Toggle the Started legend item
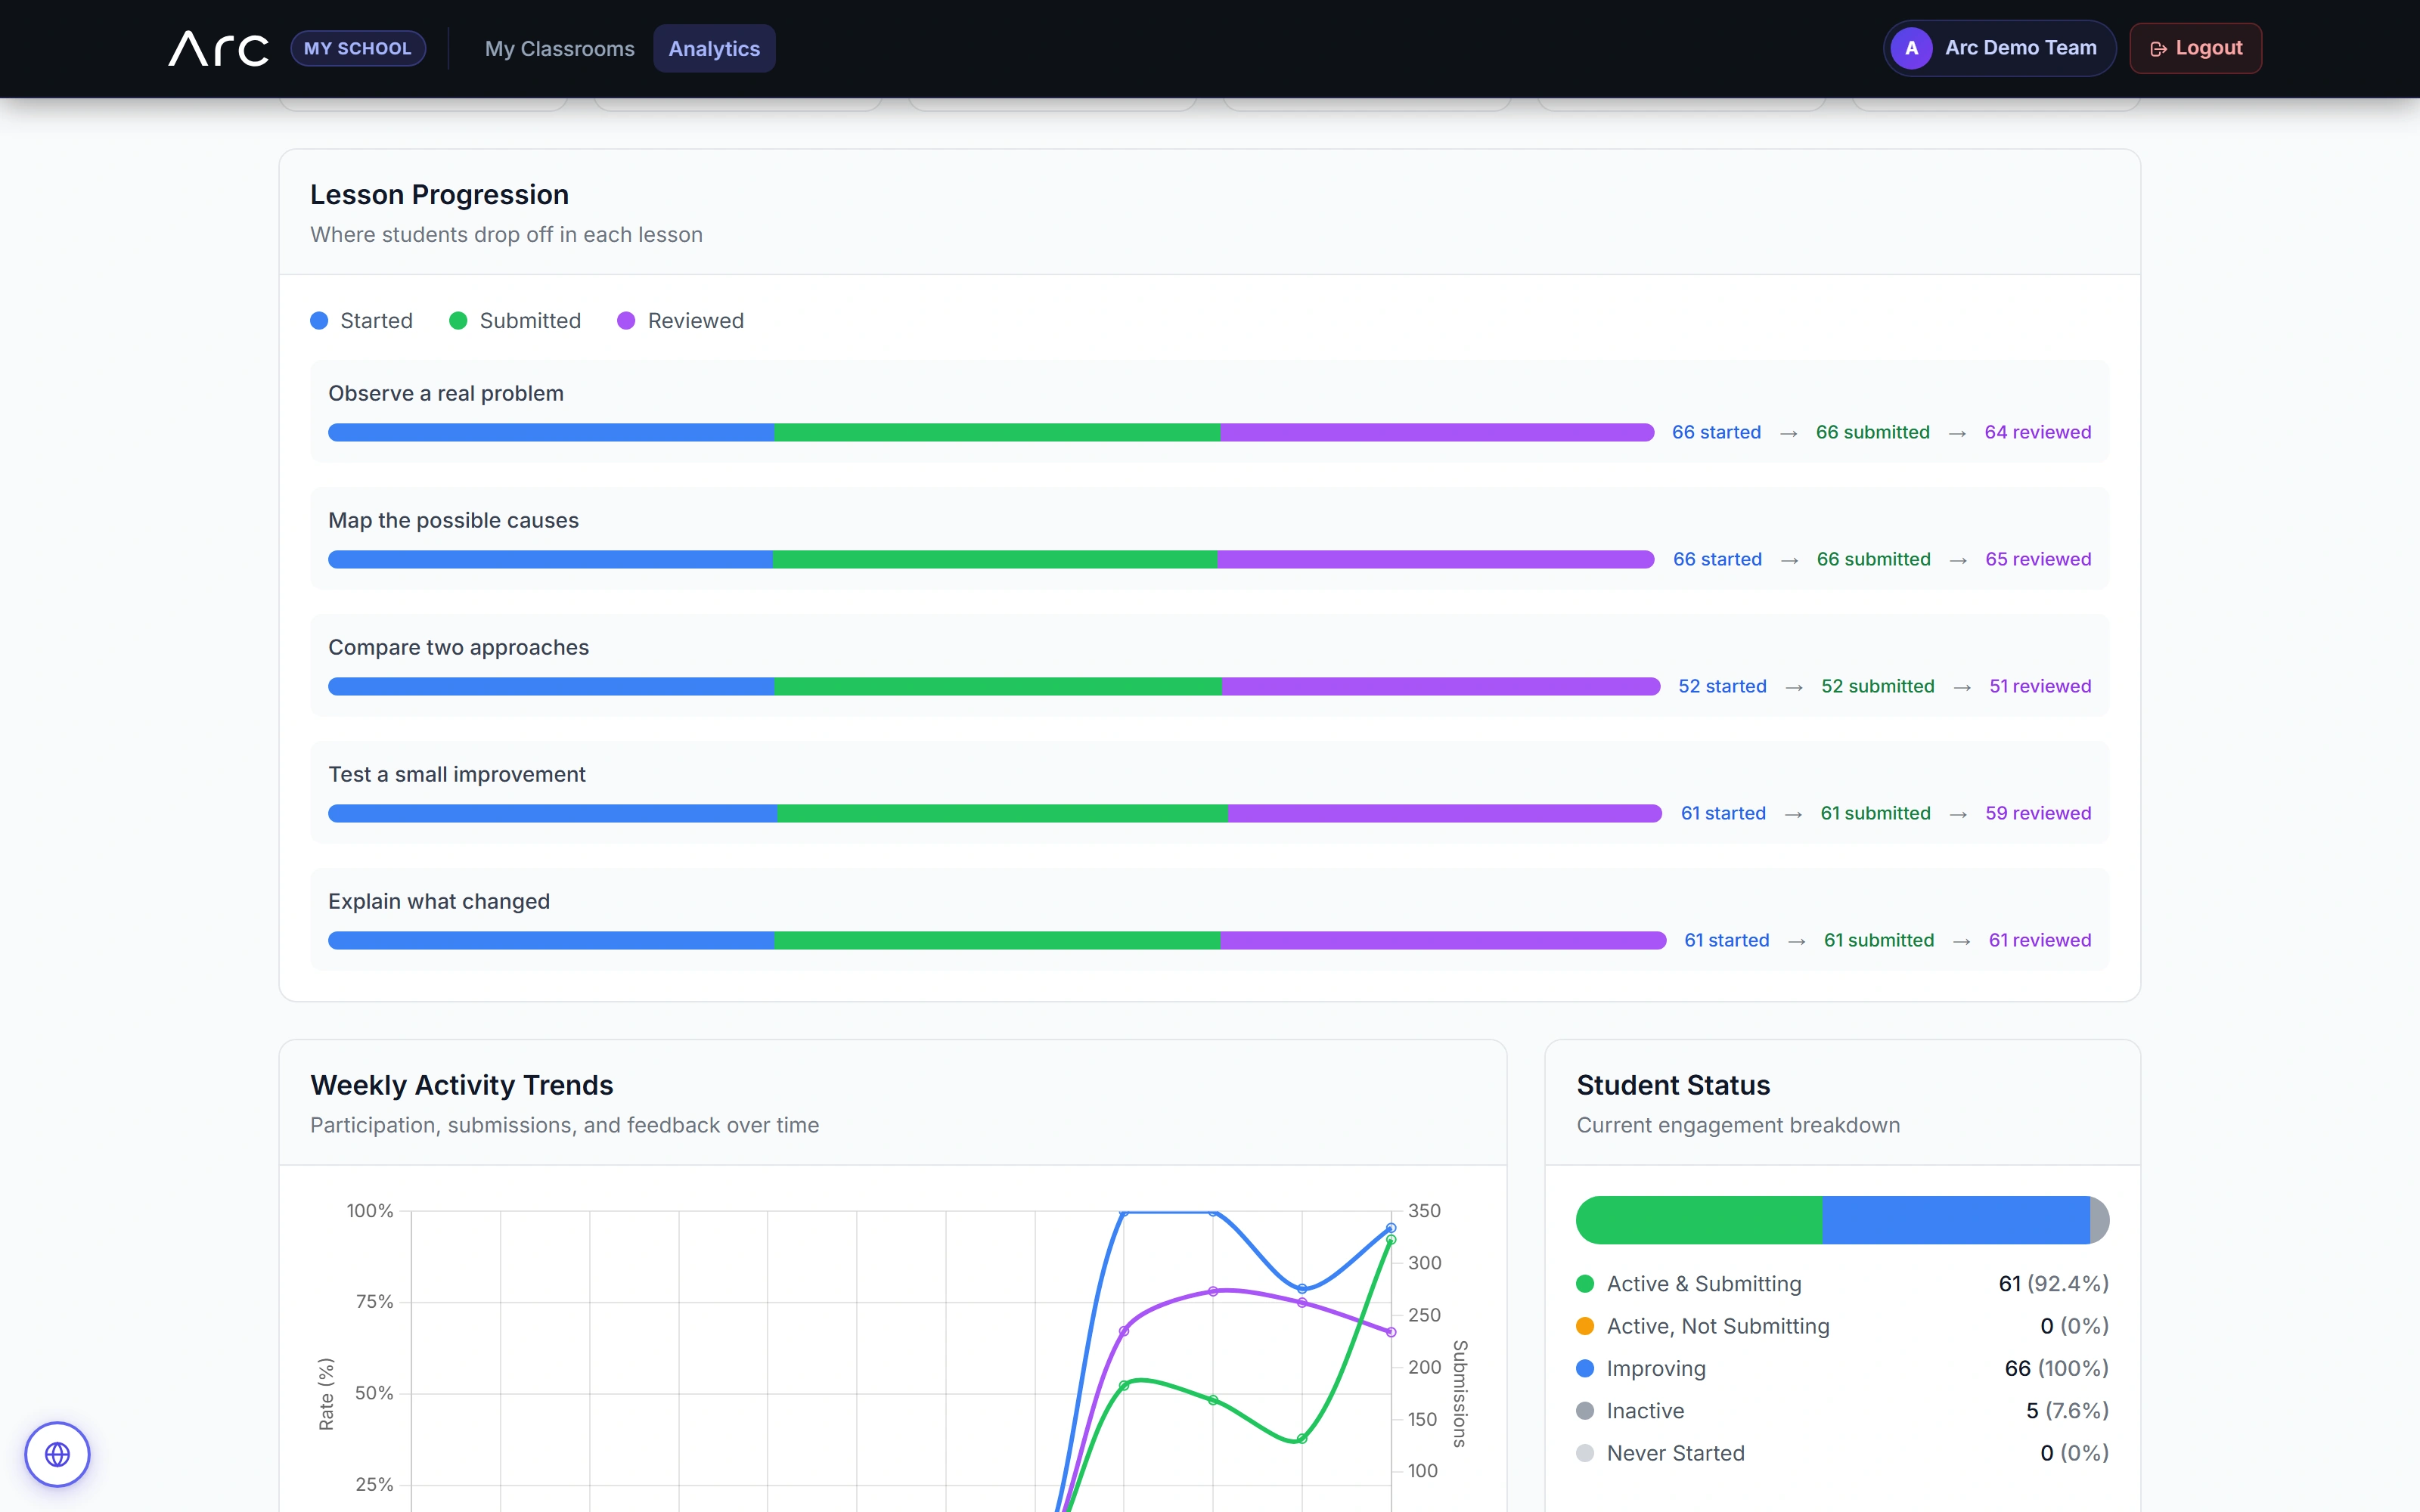This screenshot has height=1512, width=2420. (x=361, y=320)
